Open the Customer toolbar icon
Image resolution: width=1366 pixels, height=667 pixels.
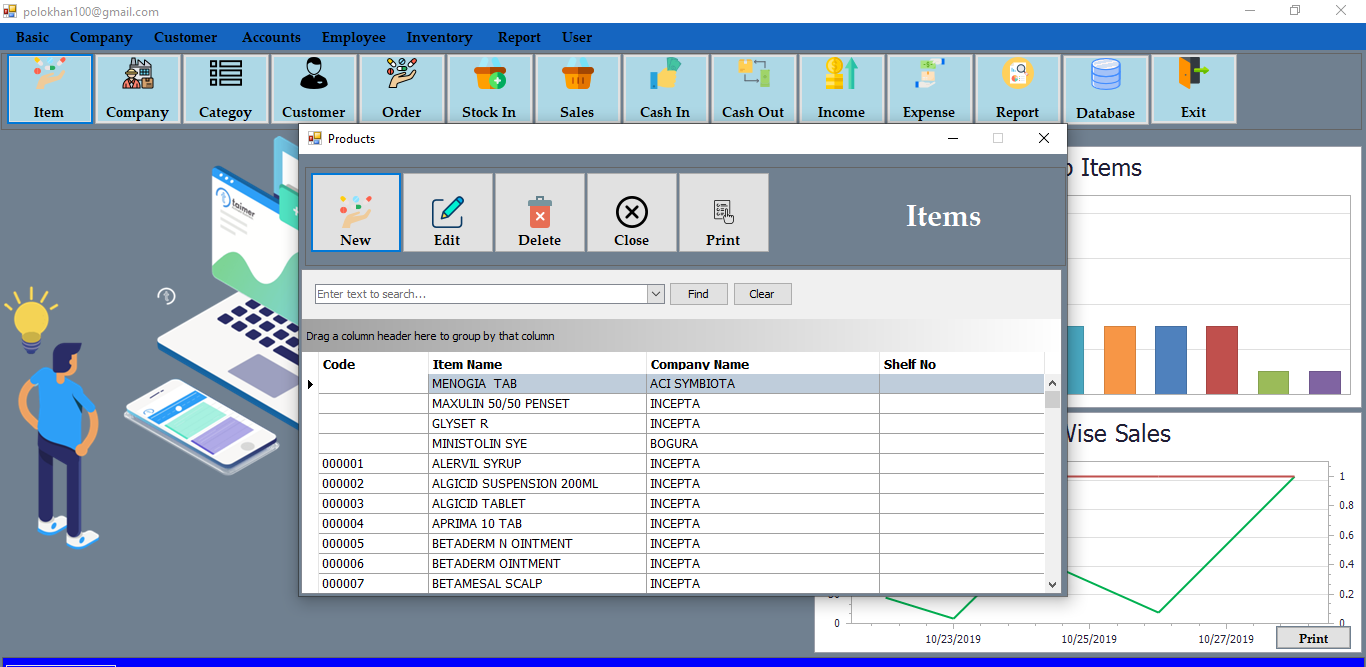tap(313, 89)
